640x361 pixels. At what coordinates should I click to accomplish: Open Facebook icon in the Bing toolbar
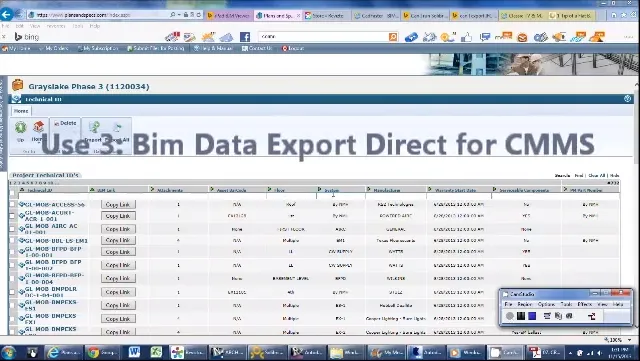click(245, 37)
